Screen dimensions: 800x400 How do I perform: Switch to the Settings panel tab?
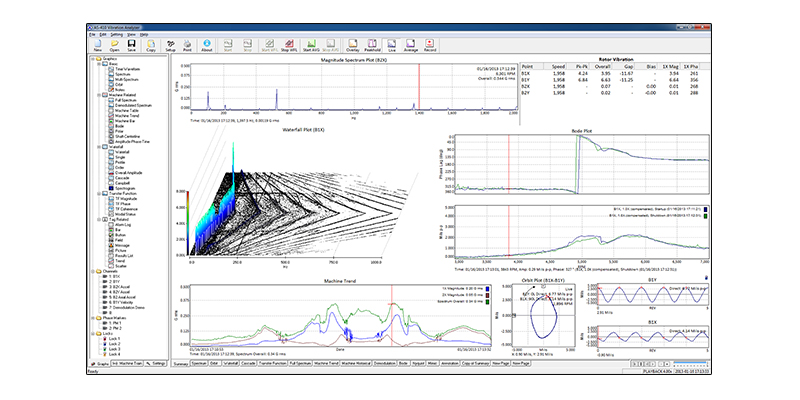click(x=156, y=363)
